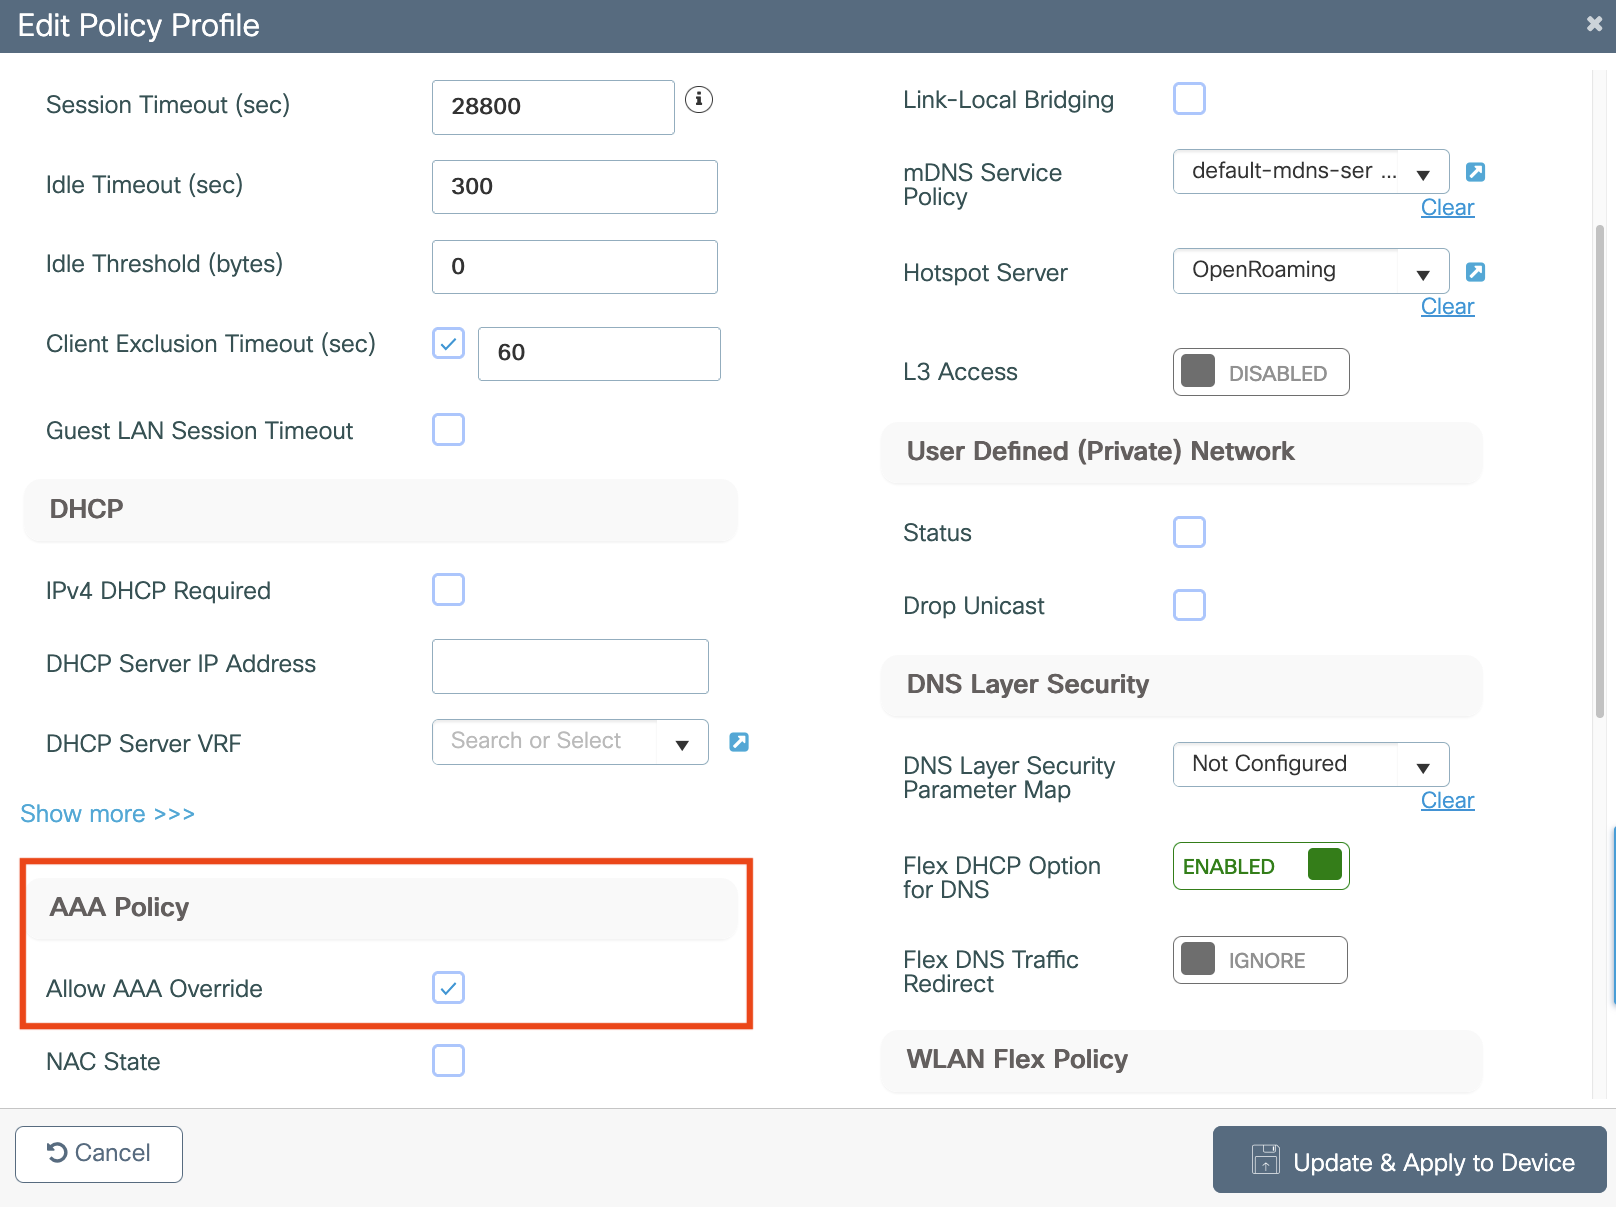This screenshot has width=1616, height=1207.
Task: Uncheck Allow AAA Override
Action: [448, 988]
